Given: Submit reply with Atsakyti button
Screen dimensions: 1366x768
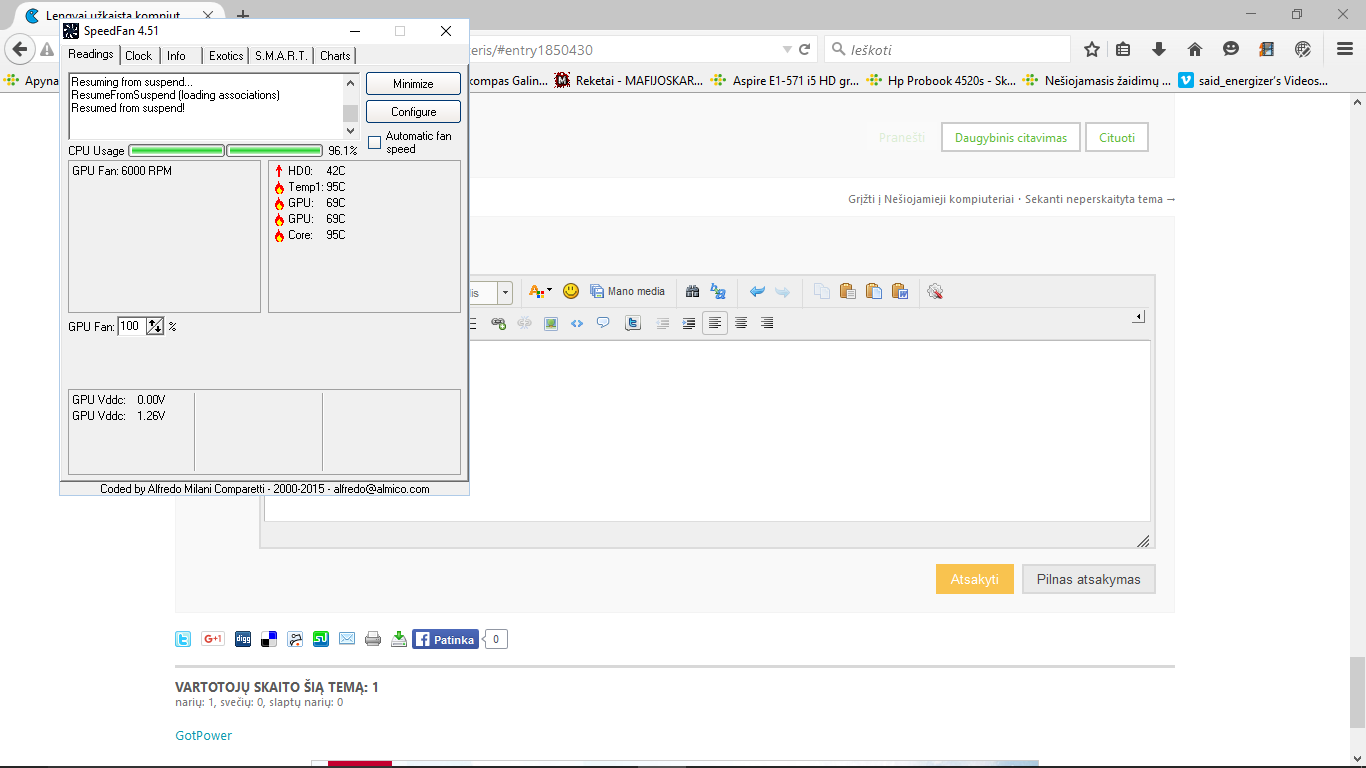Looking at the screenshot, I should [x=975, y=579].
